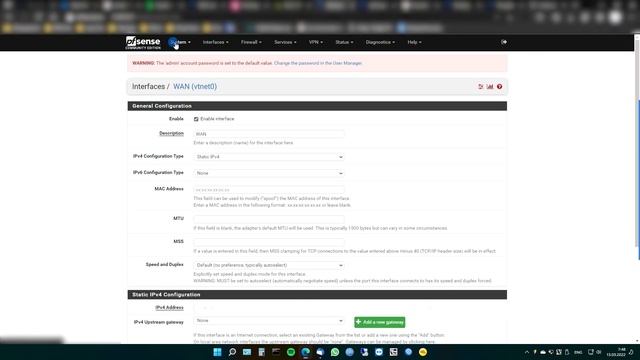The height and width of the screenshot is (360, 640).
Task: Open status graph icon beside WAN title
Action: [490, 87]
